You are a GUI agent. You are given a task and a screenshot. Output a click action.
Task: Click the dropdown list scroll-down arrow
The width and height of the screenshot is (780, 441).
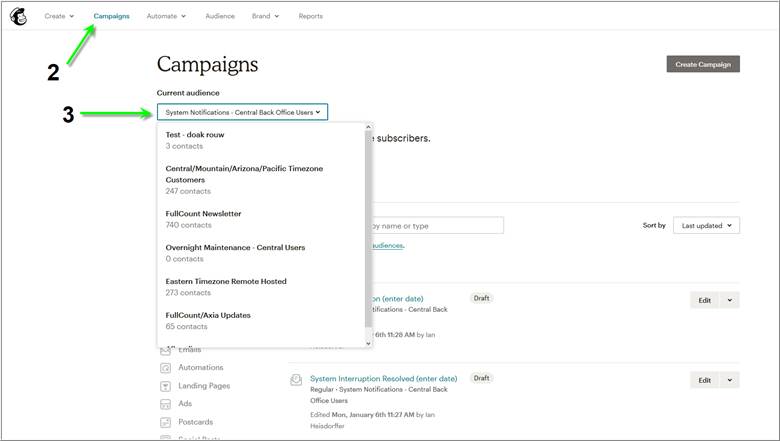369,343
